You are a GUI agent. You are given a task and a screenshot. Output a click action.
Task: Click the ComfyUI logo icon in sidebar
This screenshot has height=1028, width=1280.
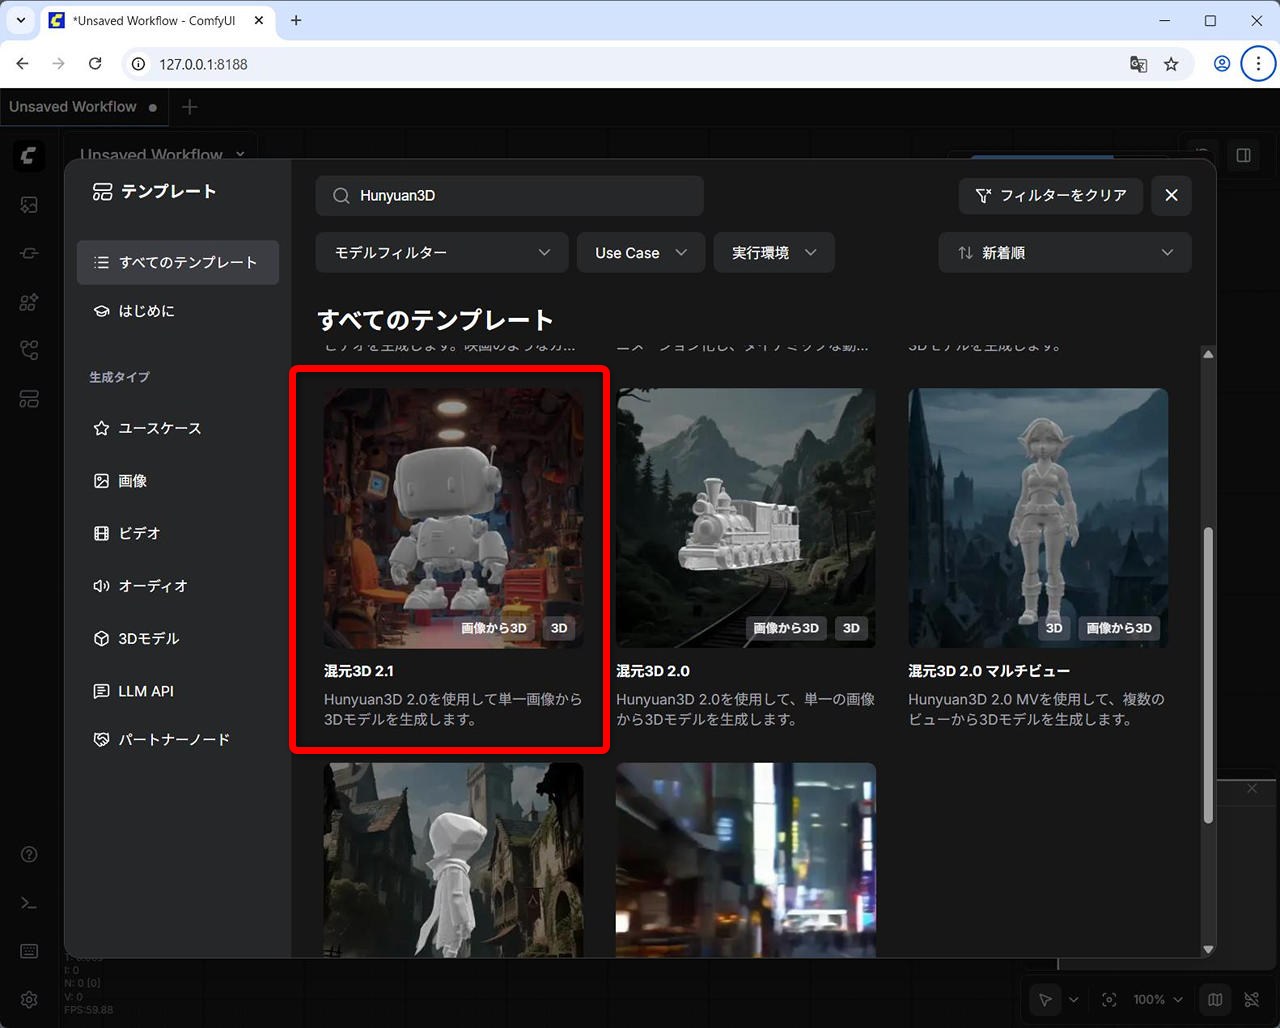tap(29, 155)
